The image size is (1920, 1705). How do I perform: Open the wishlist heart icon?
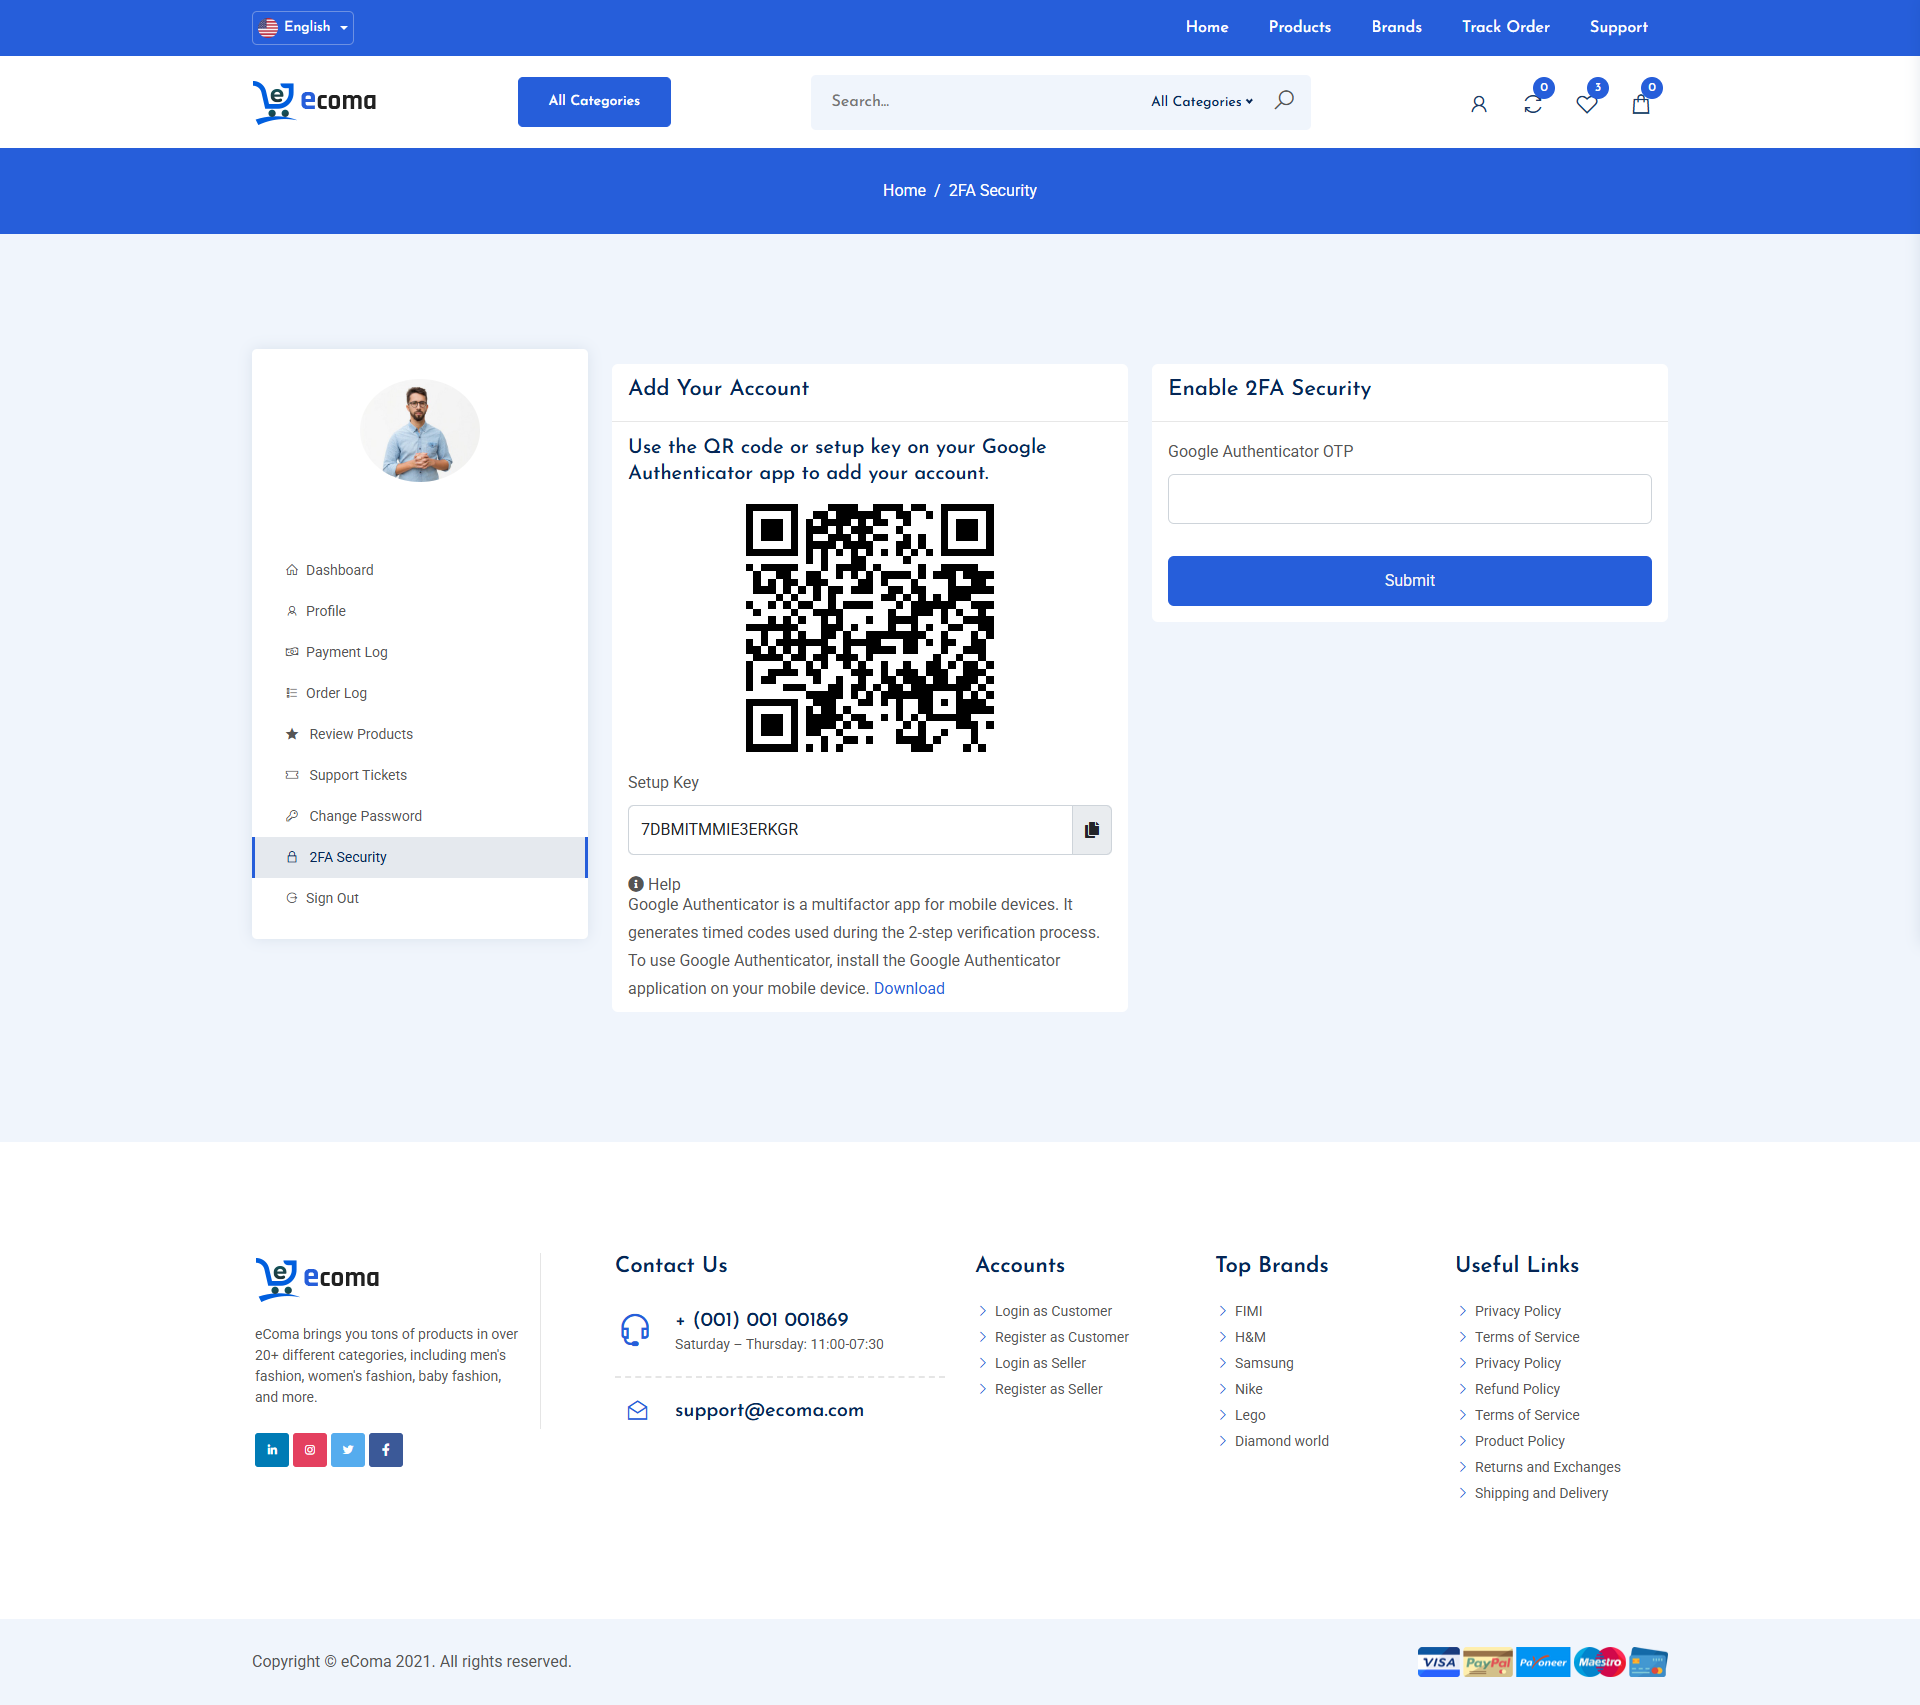tap(1587, 103)
